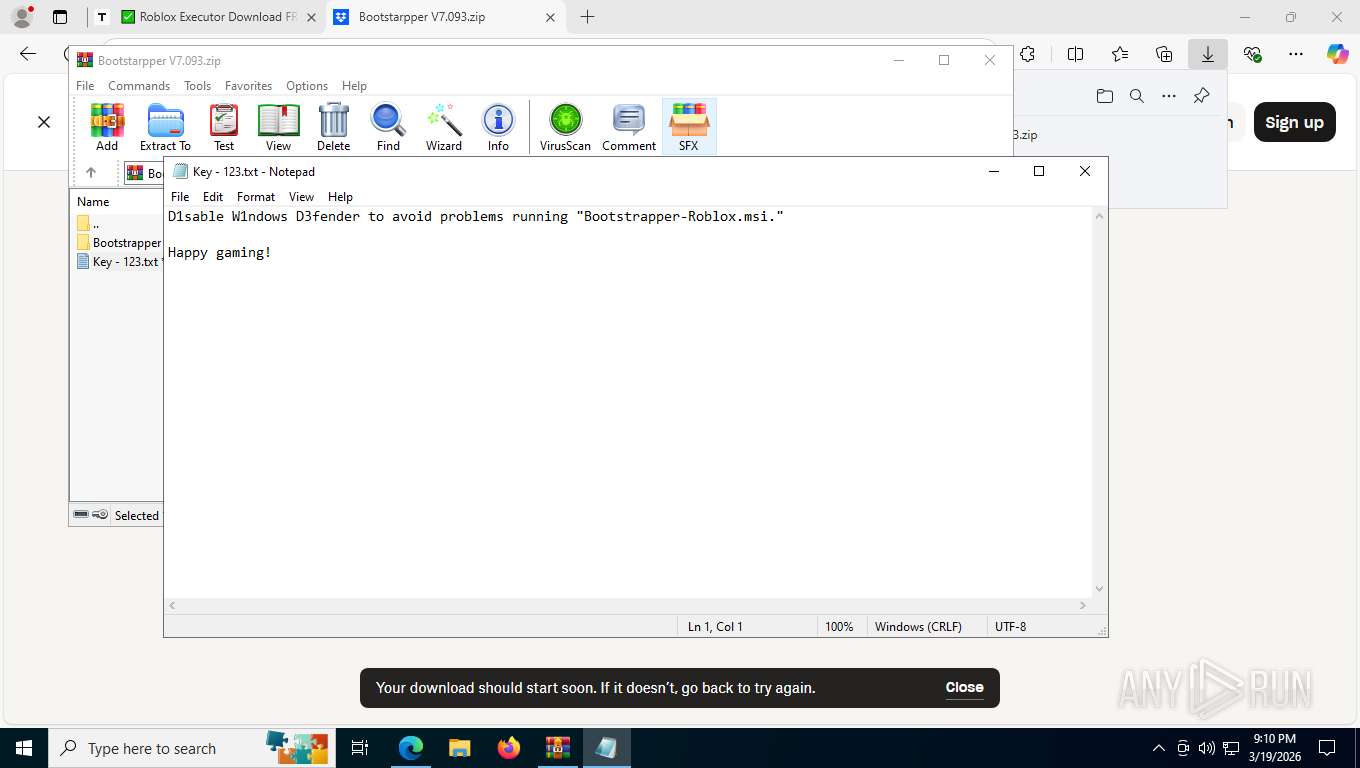Screen dimensions: 1360x768
Task: Pin the downloads panel
Action: pyautogui.click(x=1202, y=96)
